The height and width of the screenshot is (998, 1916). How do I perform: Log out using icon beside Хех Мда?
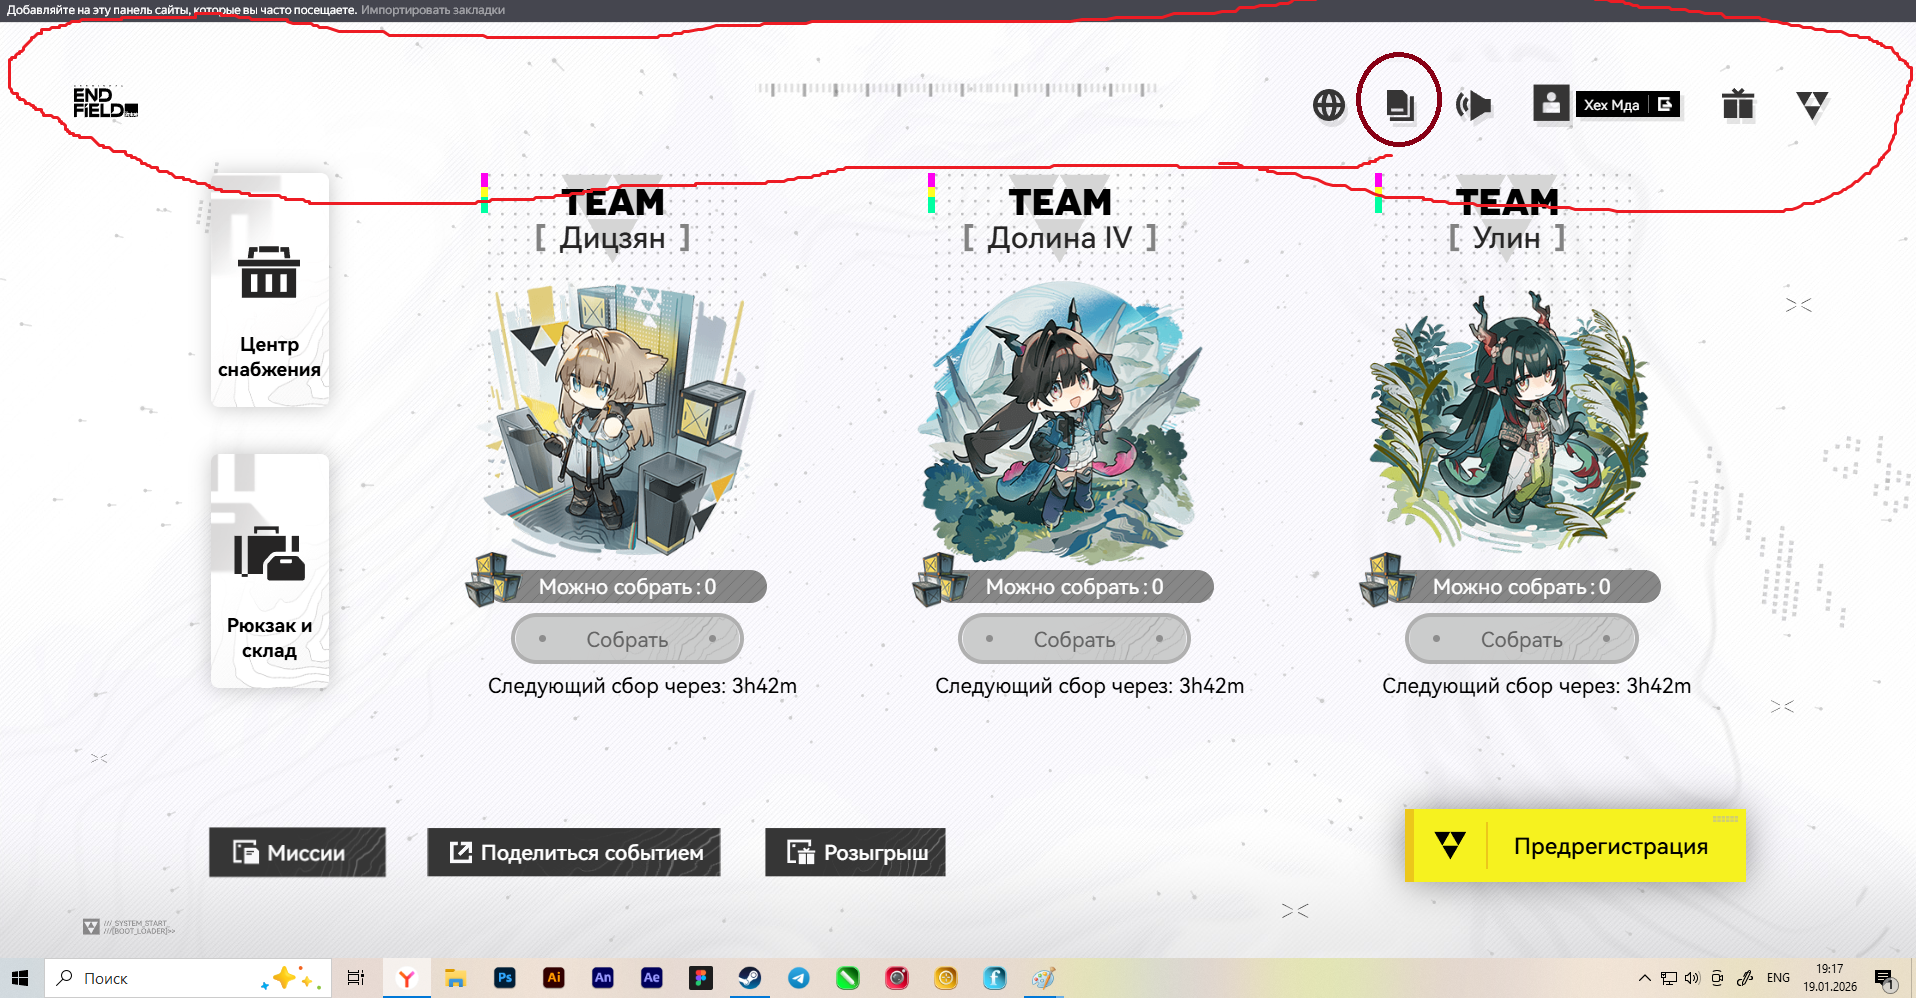click(1665, 104)
